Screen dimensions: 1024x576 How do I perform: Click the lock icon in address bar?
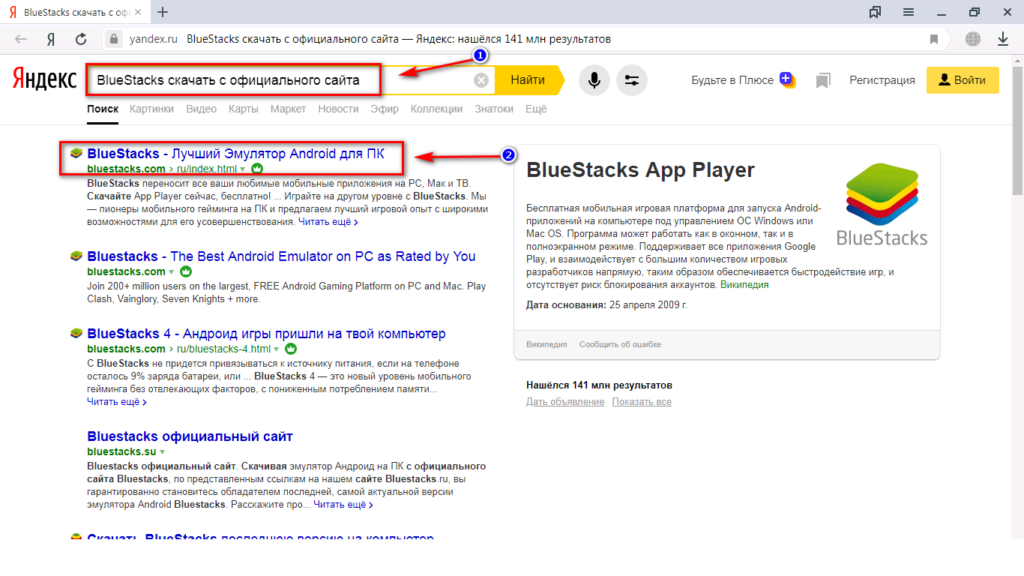(114, 39)
